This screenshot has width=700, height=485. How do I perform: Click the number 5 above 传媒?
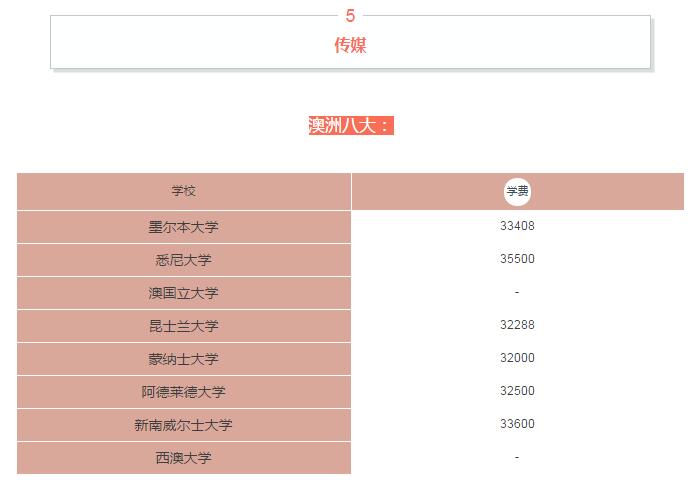(x=350, y=15)
